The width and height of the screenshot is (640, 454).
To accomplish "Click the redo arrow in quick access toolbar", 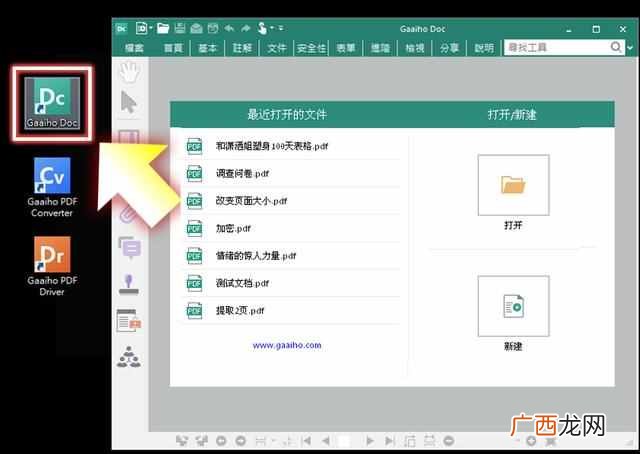I will [x=245, y=28].
